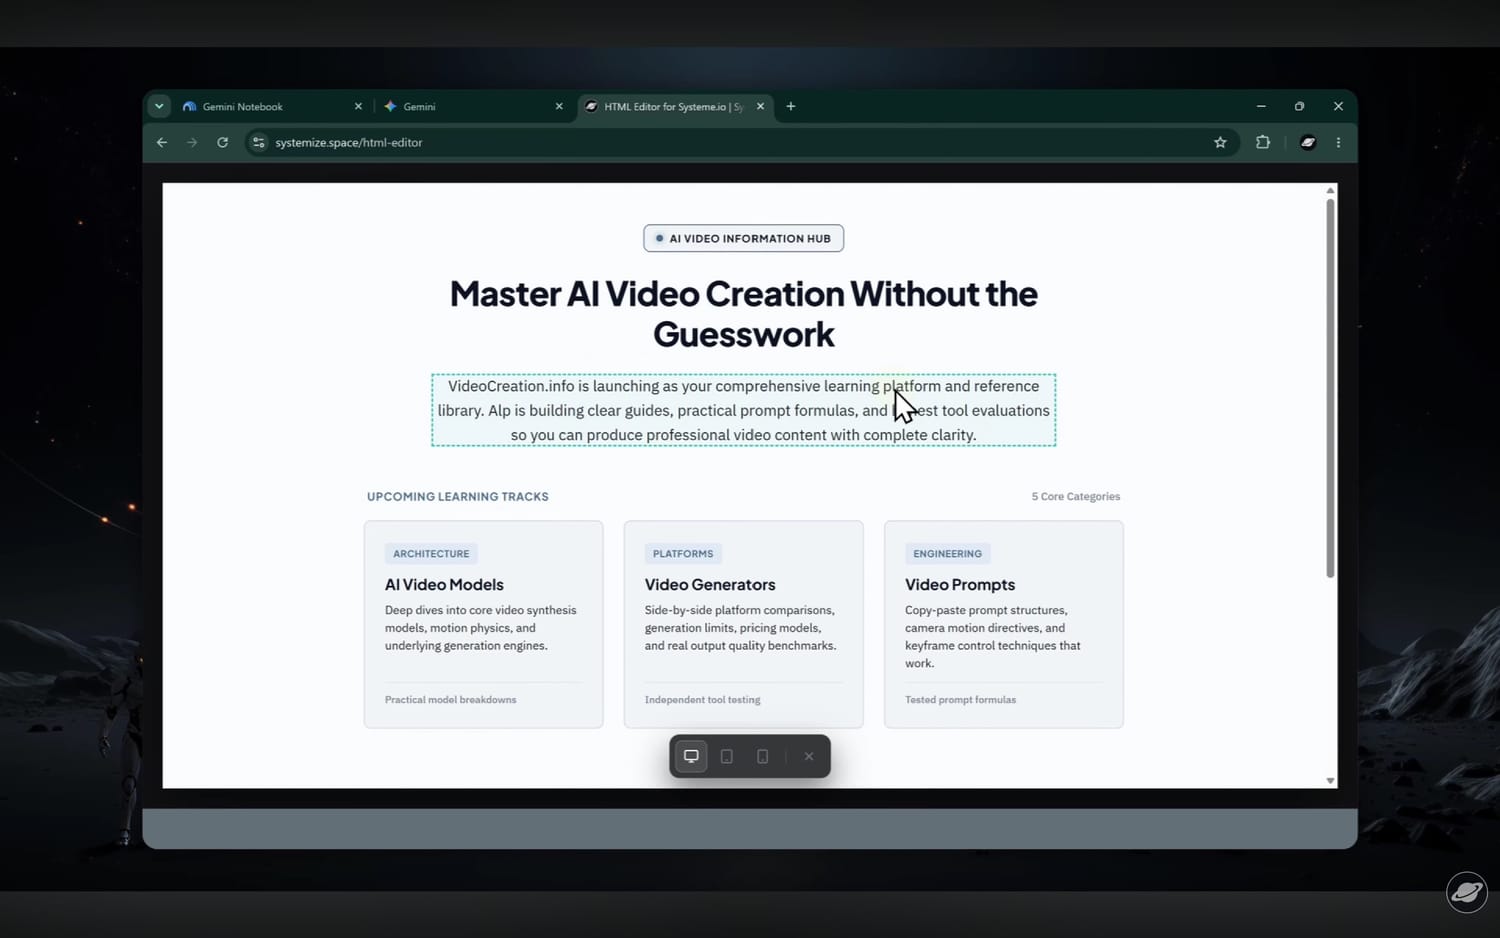This screenshot has width=1500, height=938.
Task: Click the Engineering tag
Action: tap(947, 553)
